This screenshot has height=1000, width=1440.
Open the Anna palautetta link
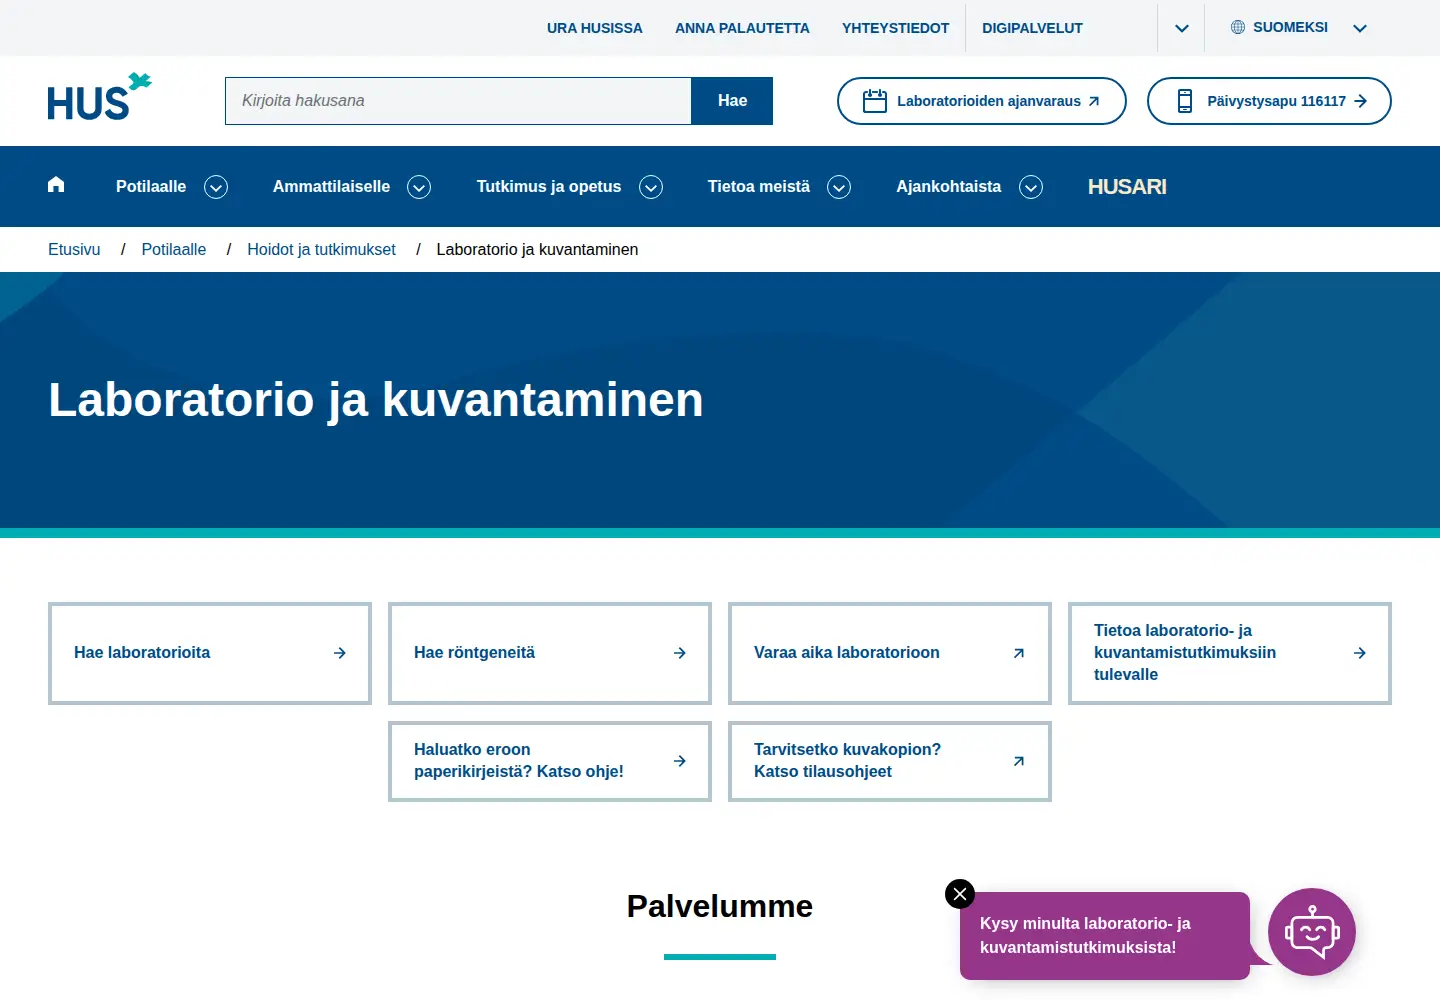[742, 28]
